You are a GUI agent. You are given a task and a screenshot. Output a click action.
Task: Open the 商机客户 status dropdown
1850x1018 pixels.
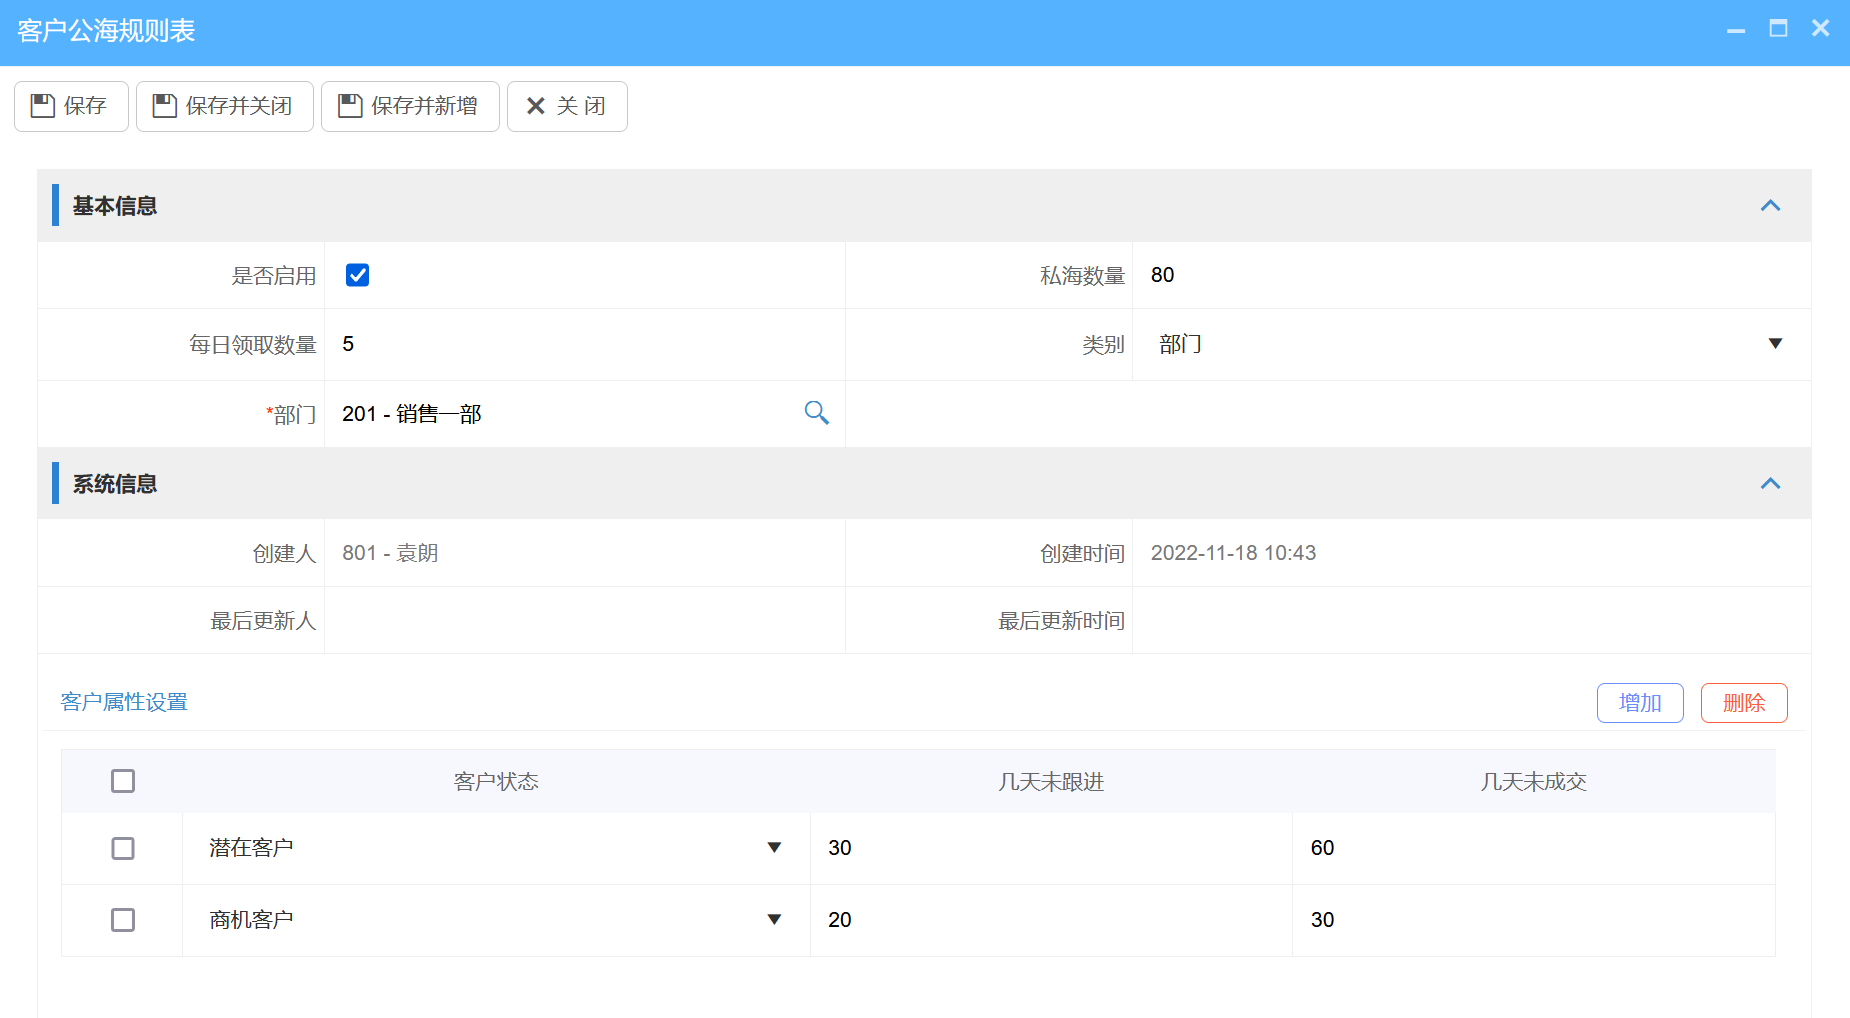[x=774, y=919]
